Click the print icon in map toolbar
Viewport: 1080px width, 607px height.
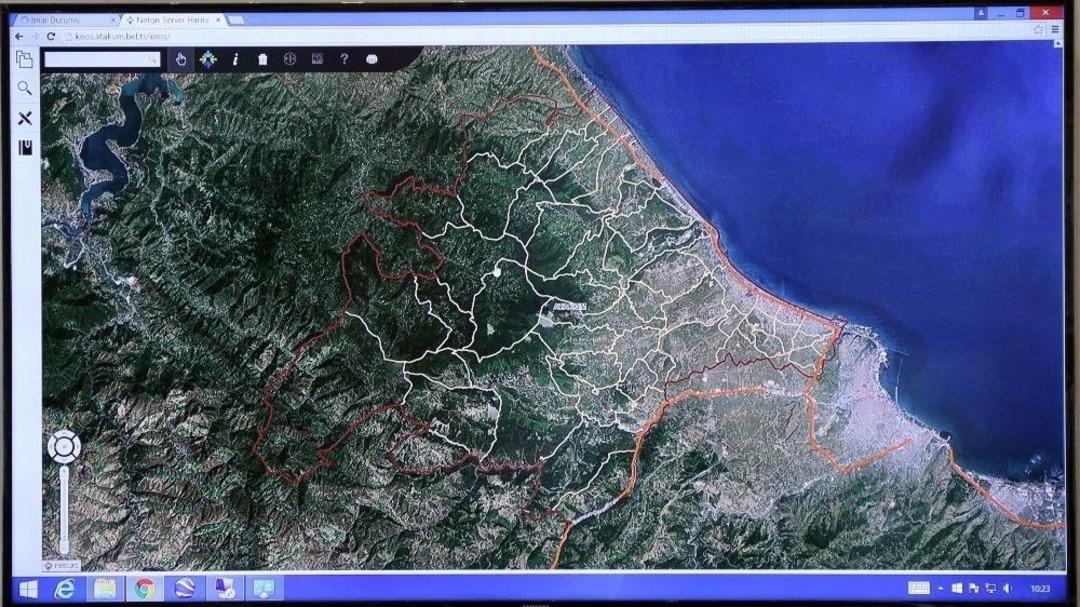coord(371,59)
